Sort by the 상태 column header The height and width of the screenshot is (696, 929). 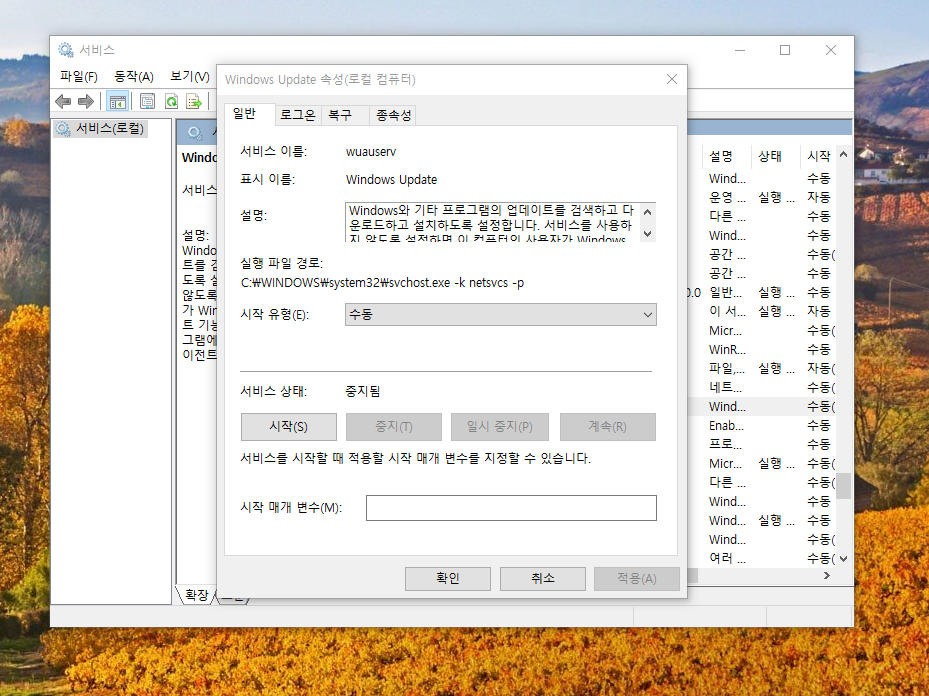point(774,156)
